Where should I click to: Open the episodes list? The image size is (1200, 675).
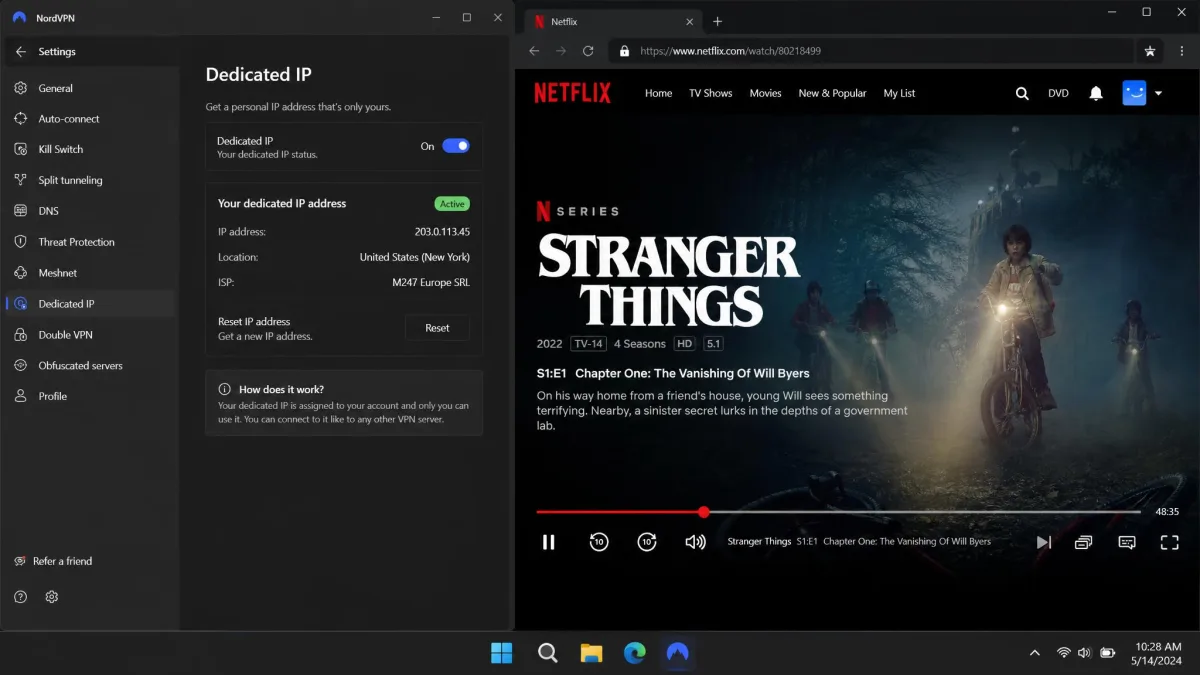point(1083,542)
